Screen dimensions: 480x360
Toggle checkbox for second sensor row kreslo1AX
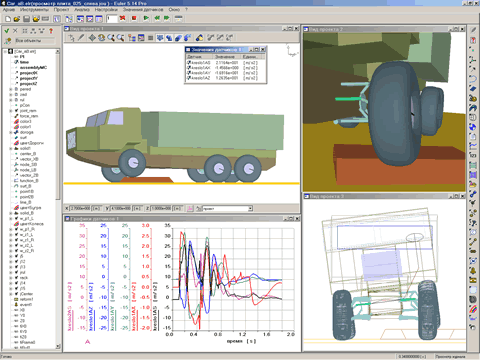tap(189, 68)
